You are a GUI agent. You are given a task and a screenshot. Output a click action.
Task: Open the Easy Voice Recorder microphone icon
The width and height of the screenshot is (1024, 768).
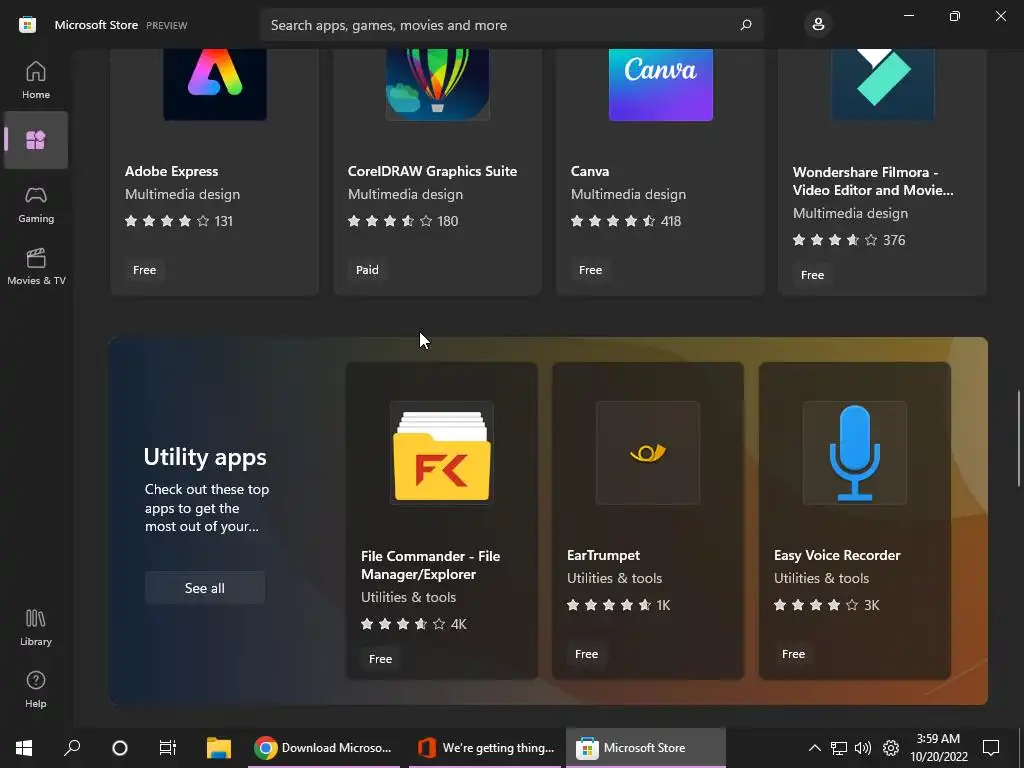[x=854, y=453]
